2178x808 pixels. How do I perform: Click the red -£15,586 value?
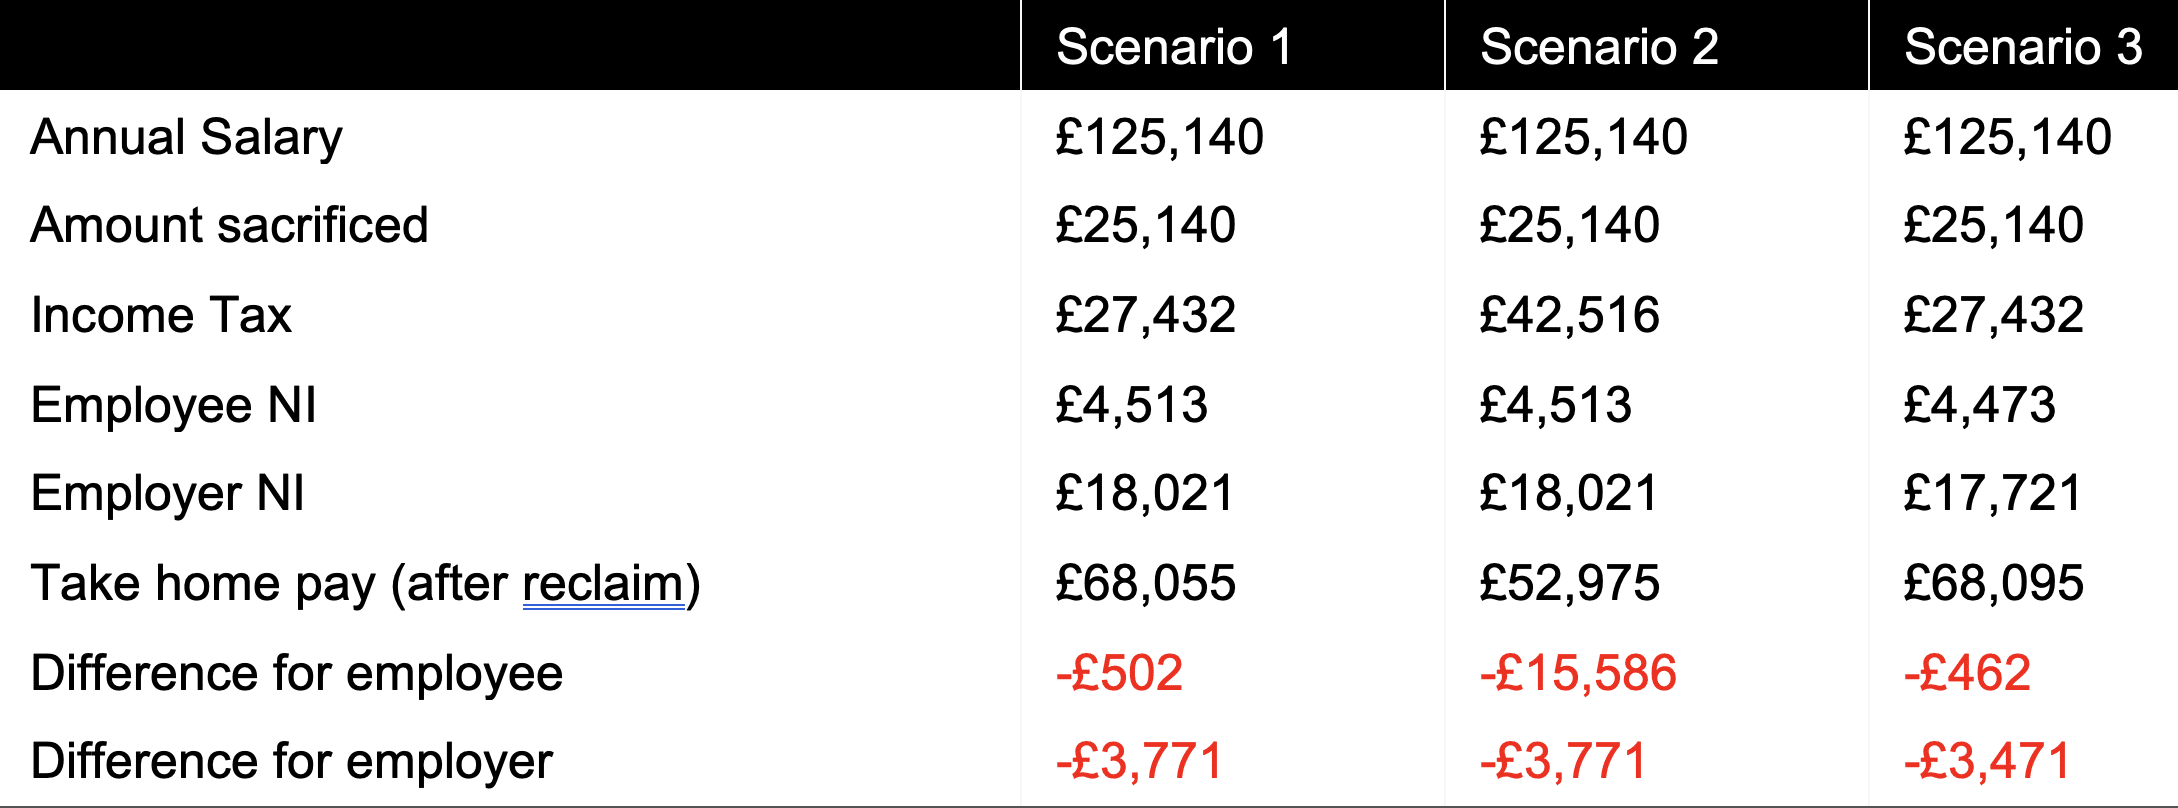click(1578, 673)
